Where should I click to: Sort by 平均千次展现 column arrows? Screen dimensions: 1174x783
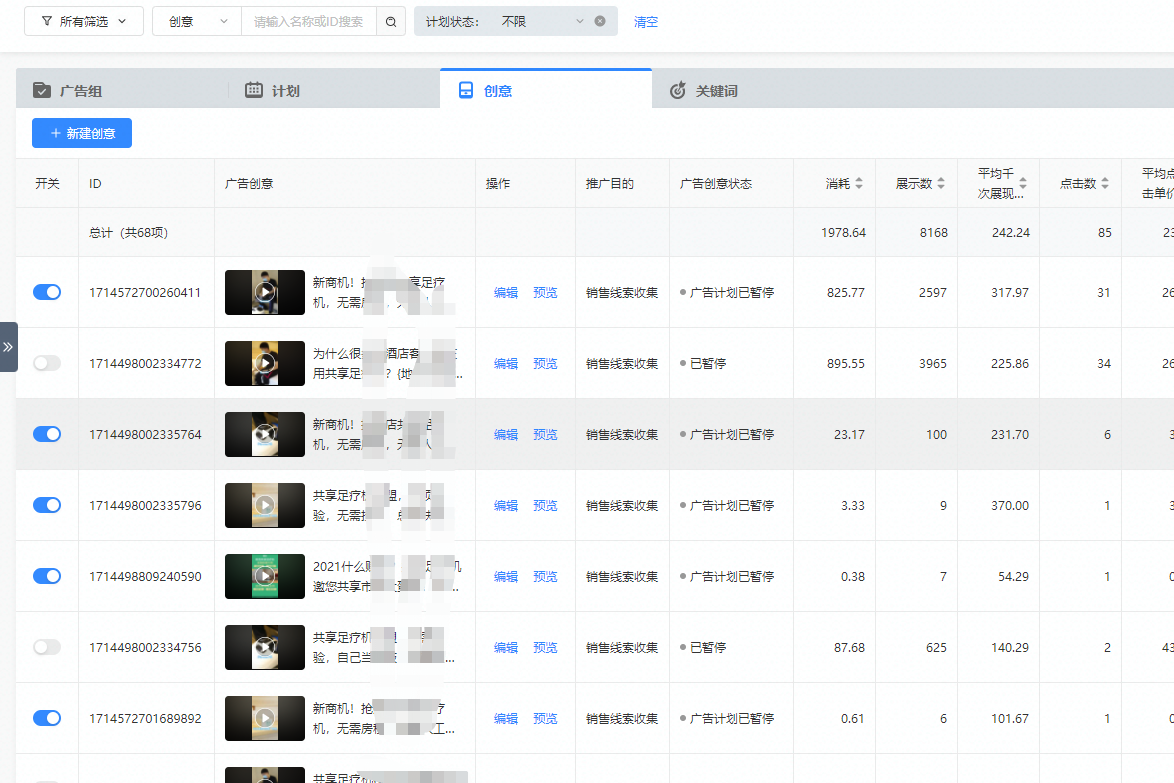[1023, 183]
